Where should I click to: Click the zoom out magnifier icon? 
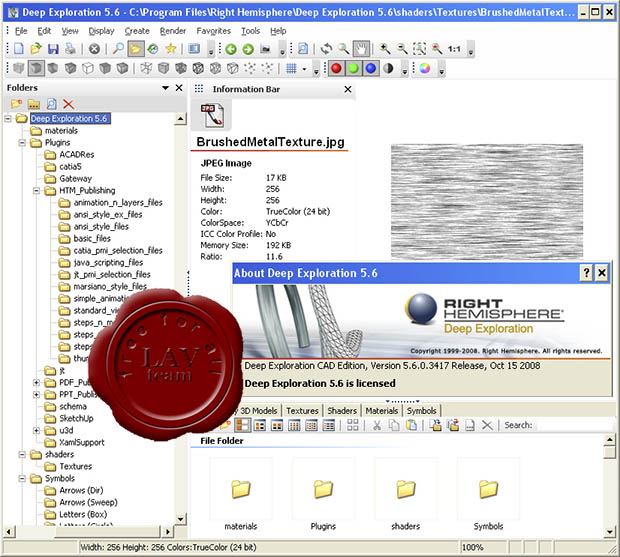[x=402, y=49]
